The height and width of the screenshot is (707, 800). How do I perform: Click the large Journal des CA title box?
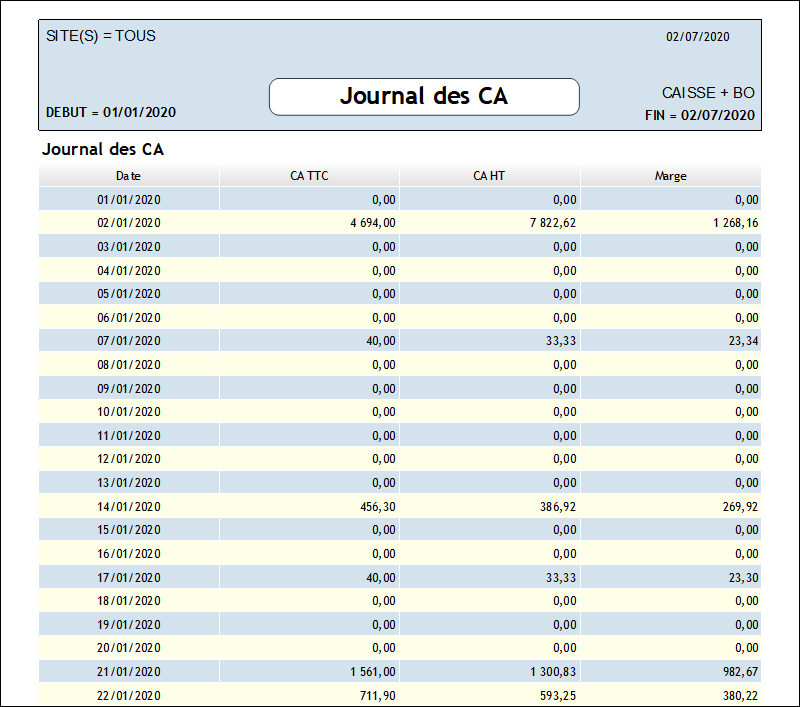pos(424,97)
